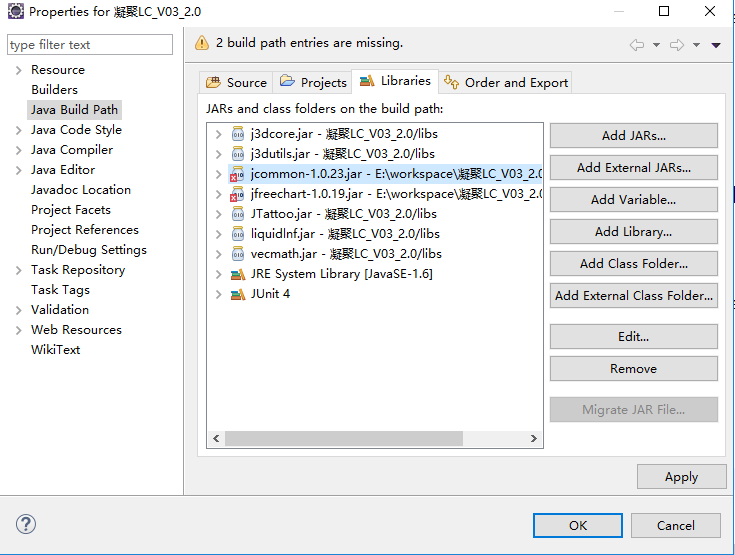The width and height of the screenshot is (735, 555).
Task: Click the help question mark icon
Action: (26, 524)
